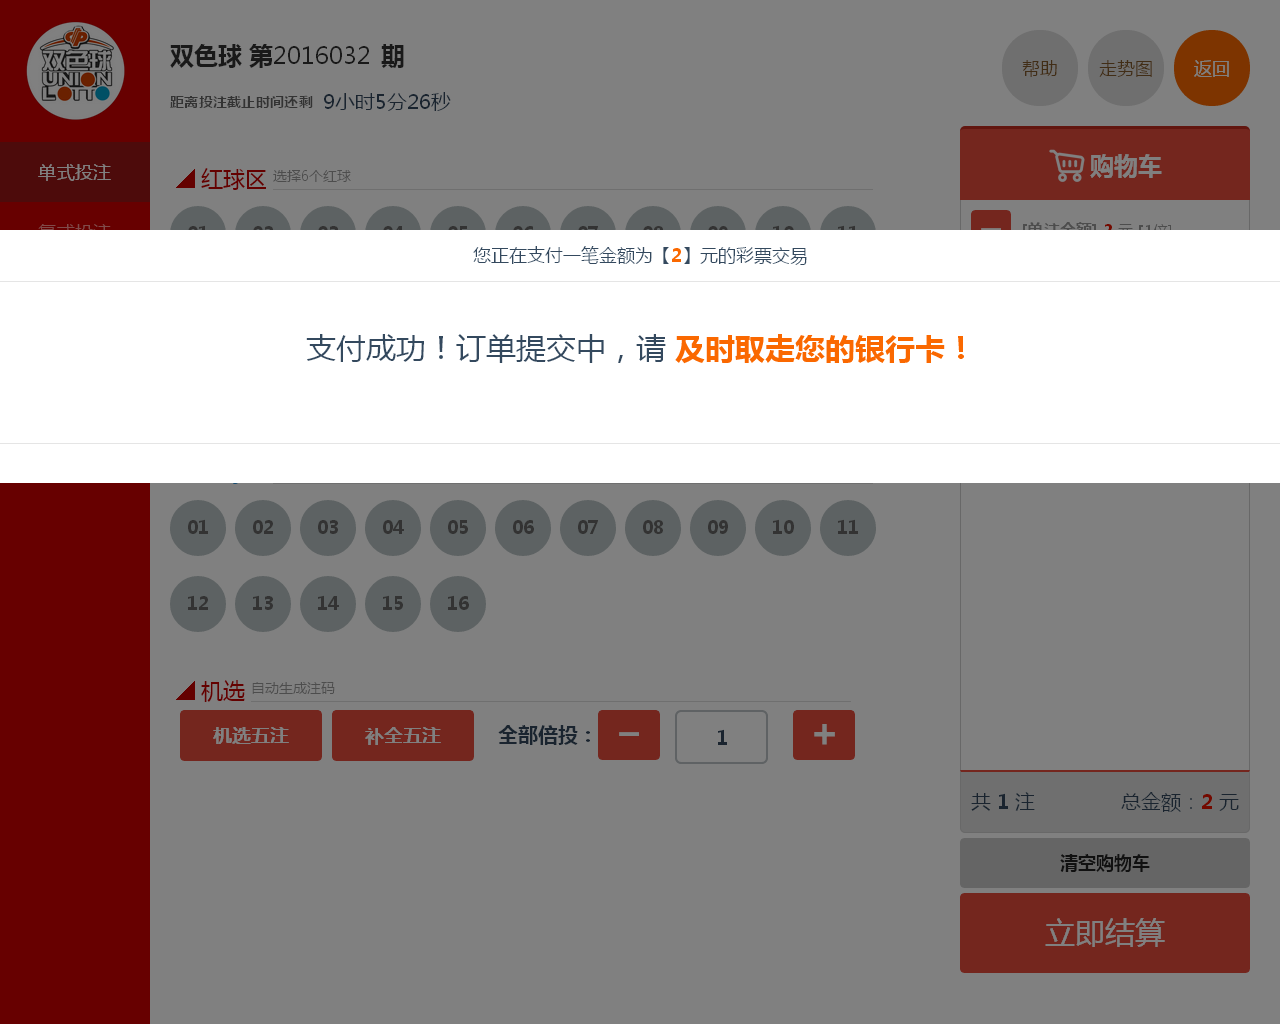Select blue ball number 07
The height and width of the screenshot is (1024, 1280).
pos(588,528)
